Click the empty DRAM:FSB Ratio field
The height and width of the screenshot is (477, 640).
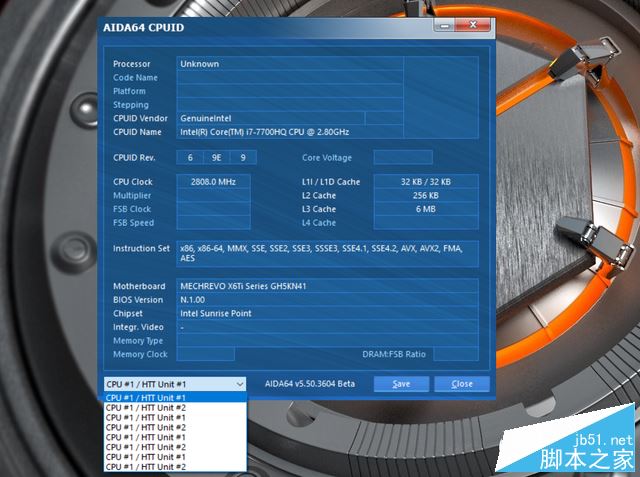point(456,354)
